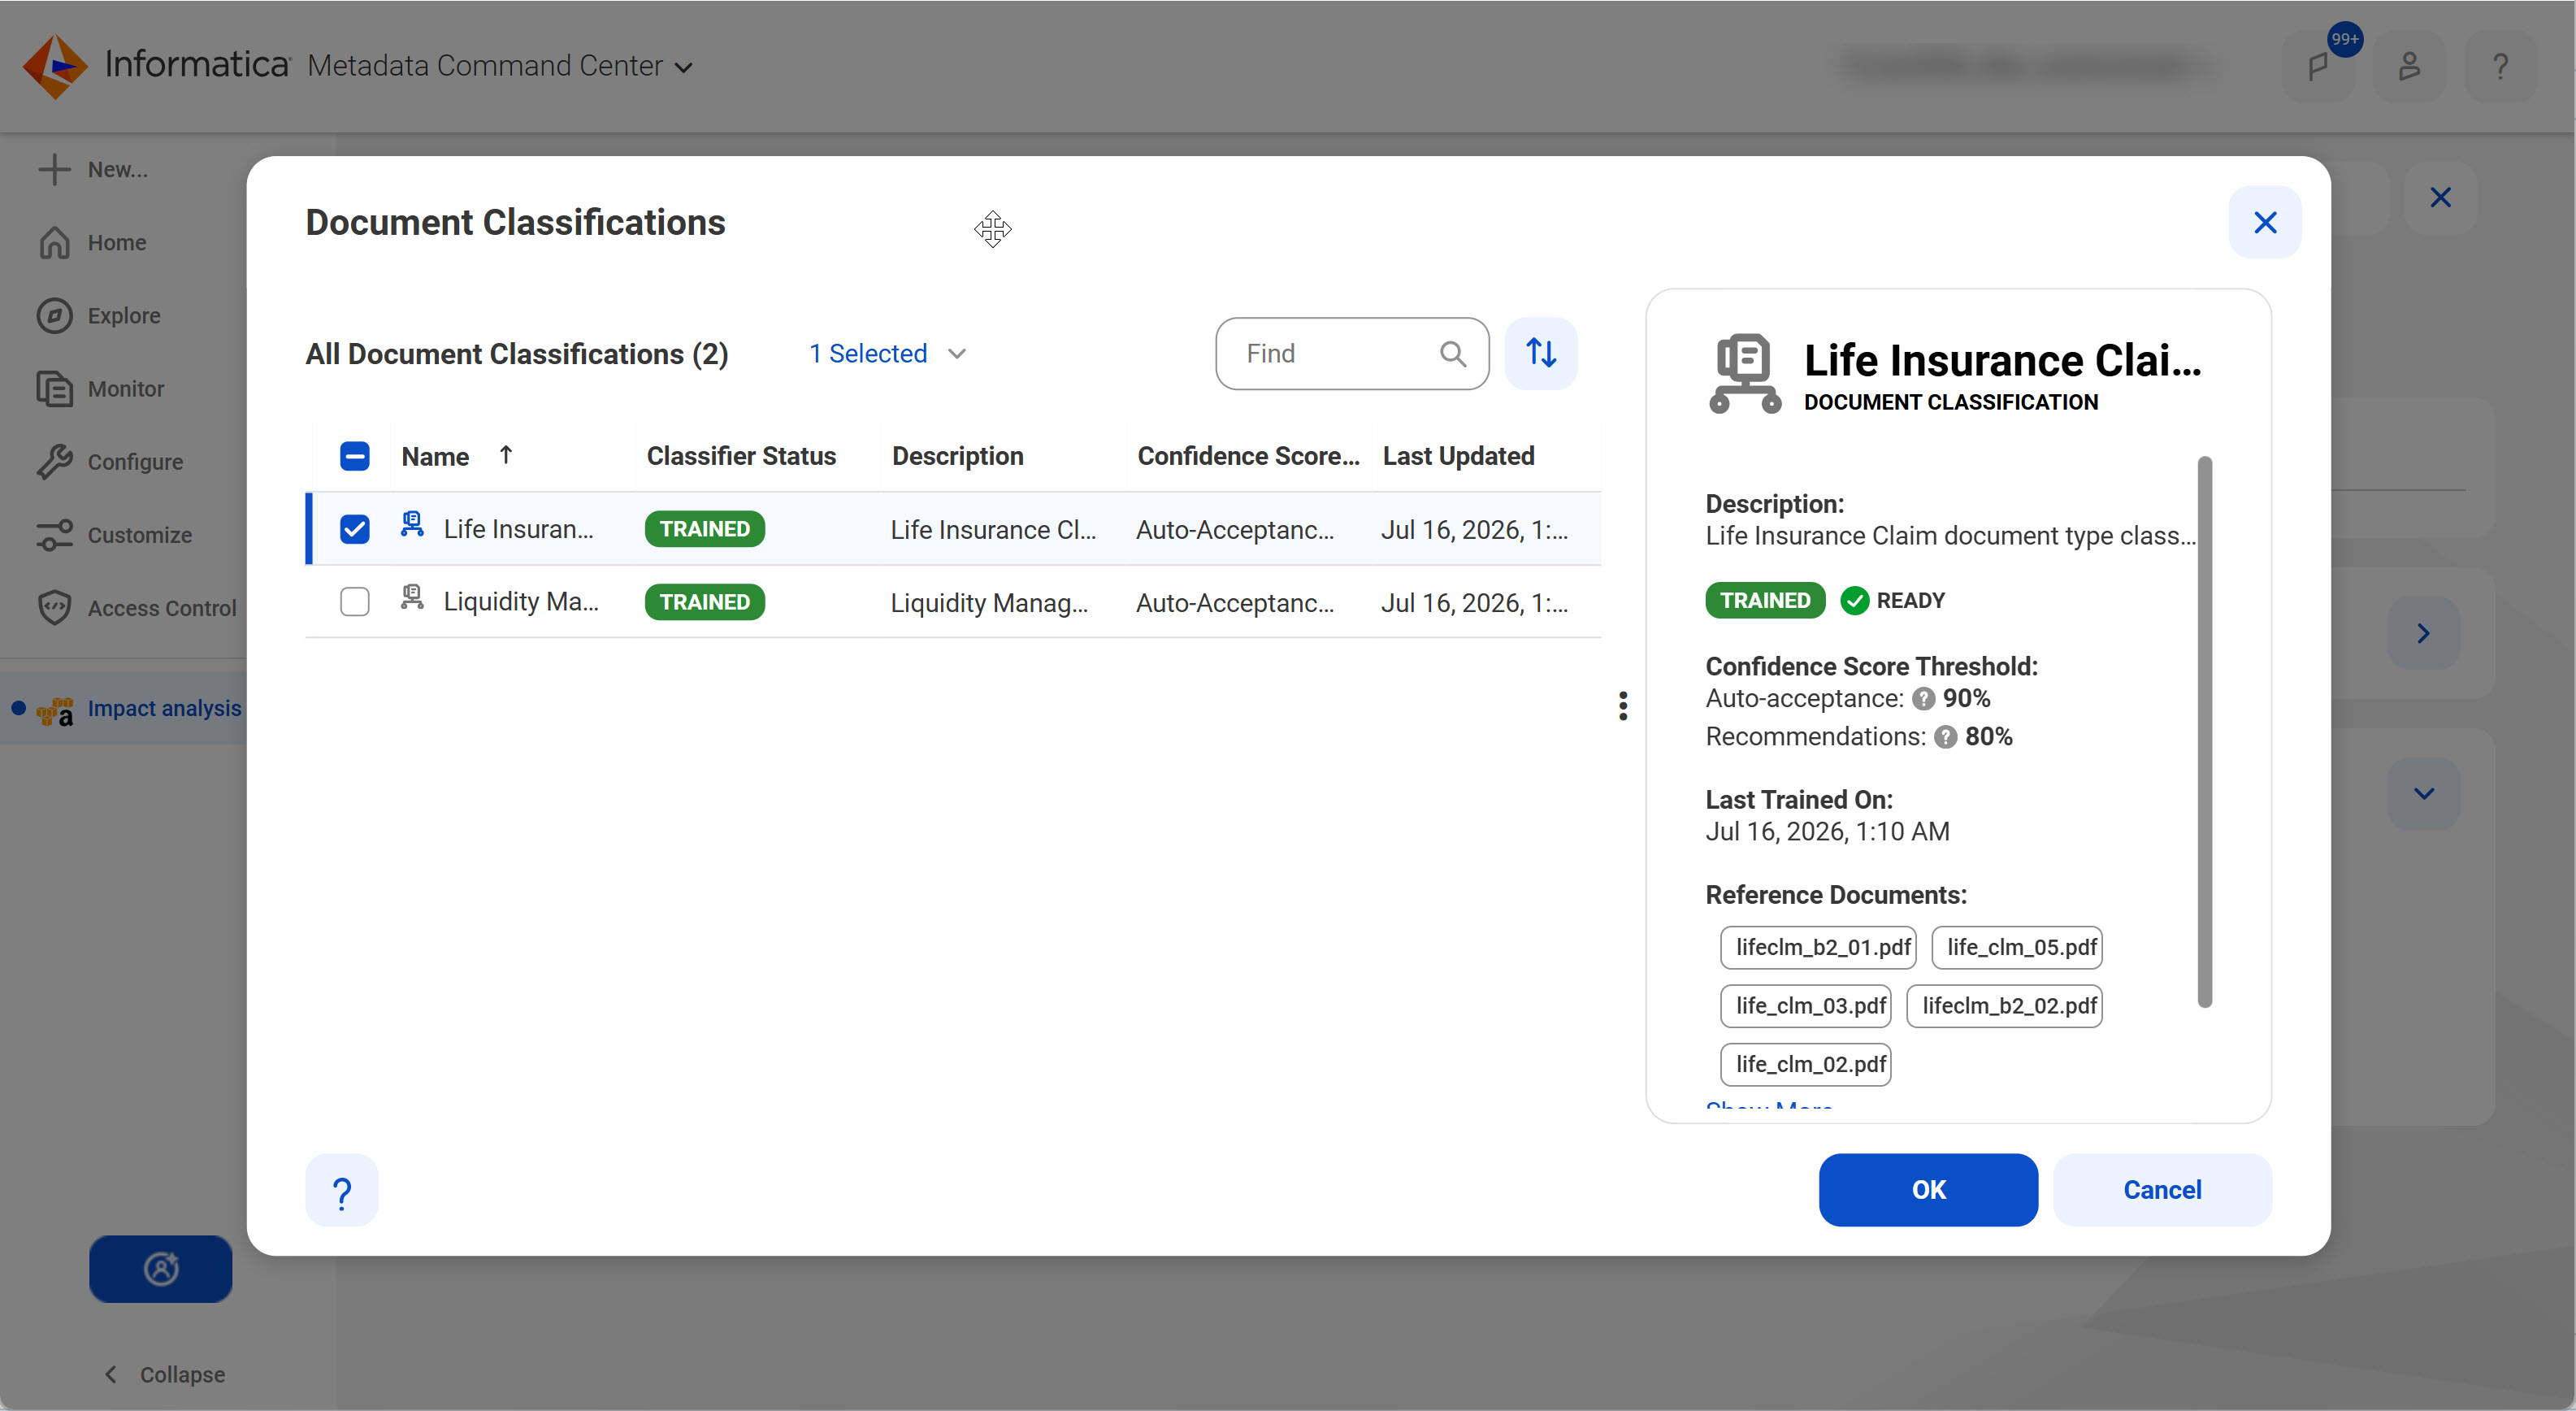Expand the 1 Selected dropdown
The height and width of the screenshot is (1411, 2576).
(887, 353)
